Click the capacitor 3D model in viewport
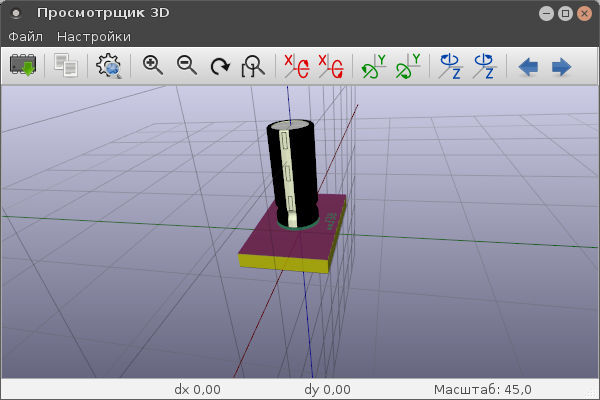 point(293,174)
